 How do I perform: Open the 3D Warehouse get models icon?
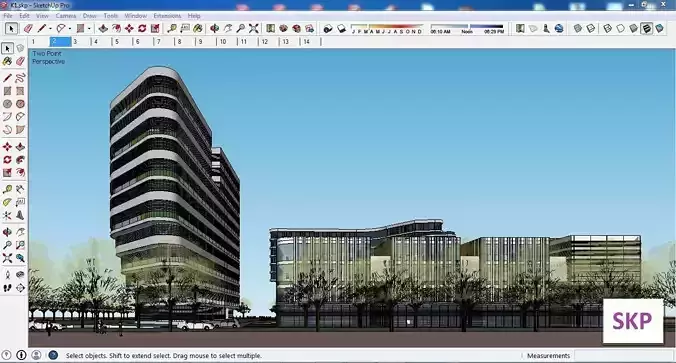pos(283,28)
